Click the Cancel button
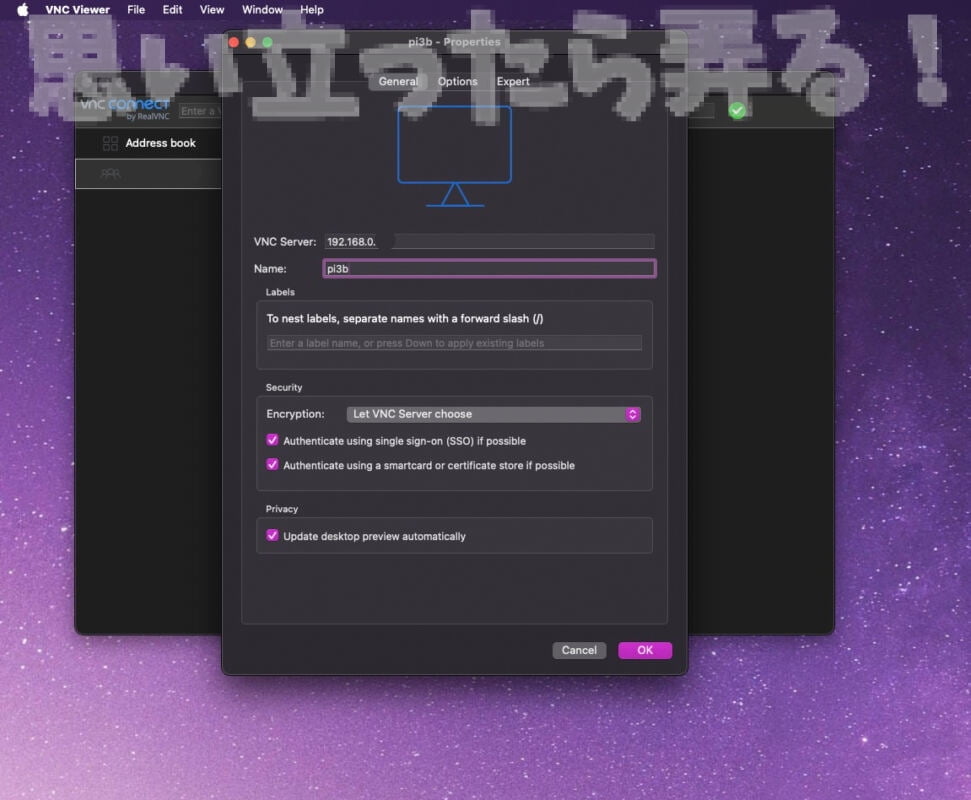Screen dimensions: 971x800 pyautogui.click(x=579, y=650)
